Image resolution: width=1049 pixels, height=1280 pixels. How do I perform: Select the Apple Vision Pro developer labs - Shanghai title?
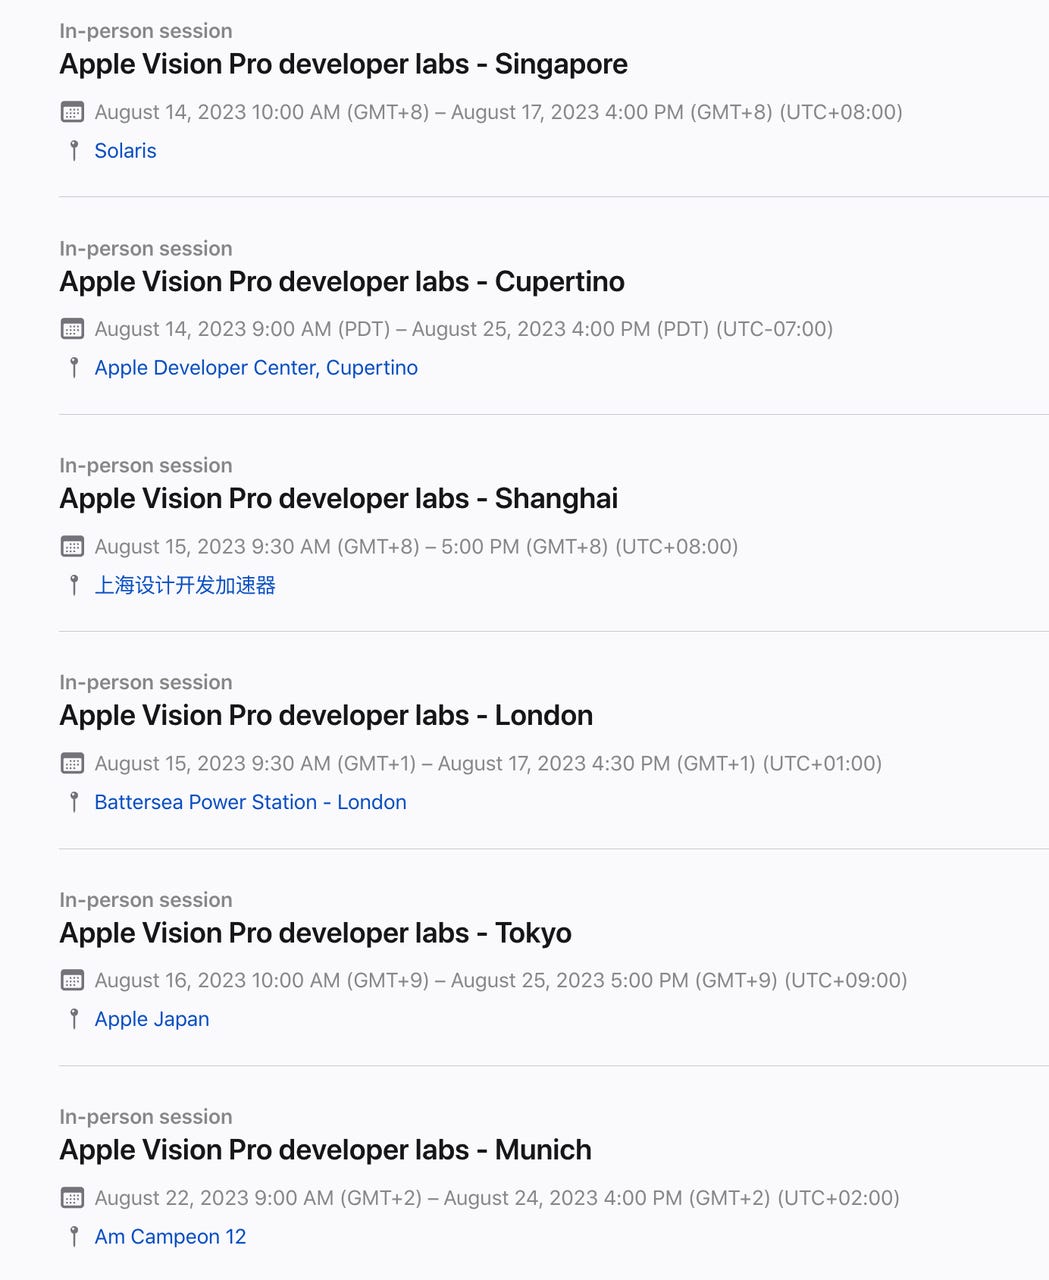(x=339, y=499)
